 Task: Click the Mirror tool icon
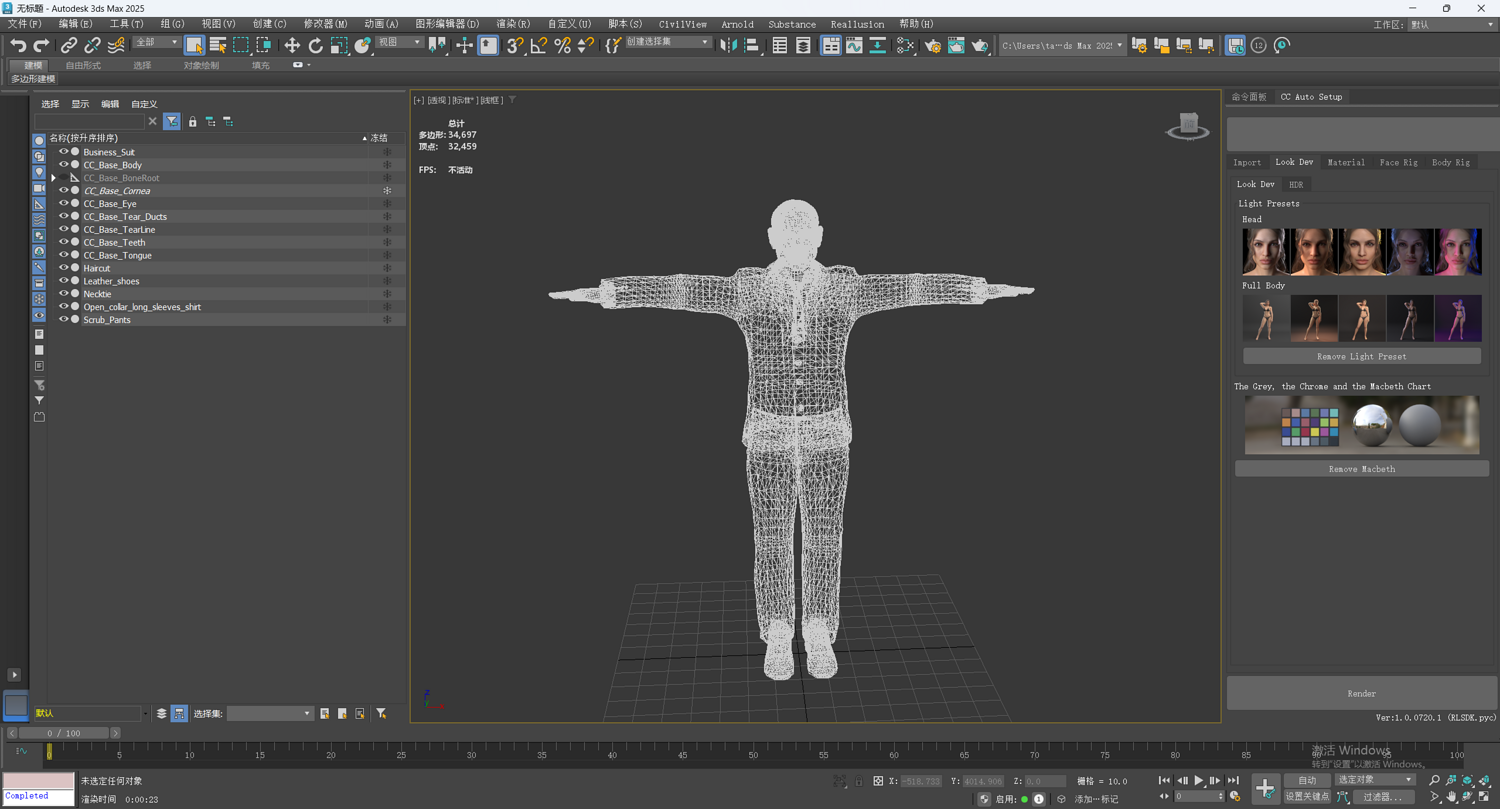coord(728,45)
